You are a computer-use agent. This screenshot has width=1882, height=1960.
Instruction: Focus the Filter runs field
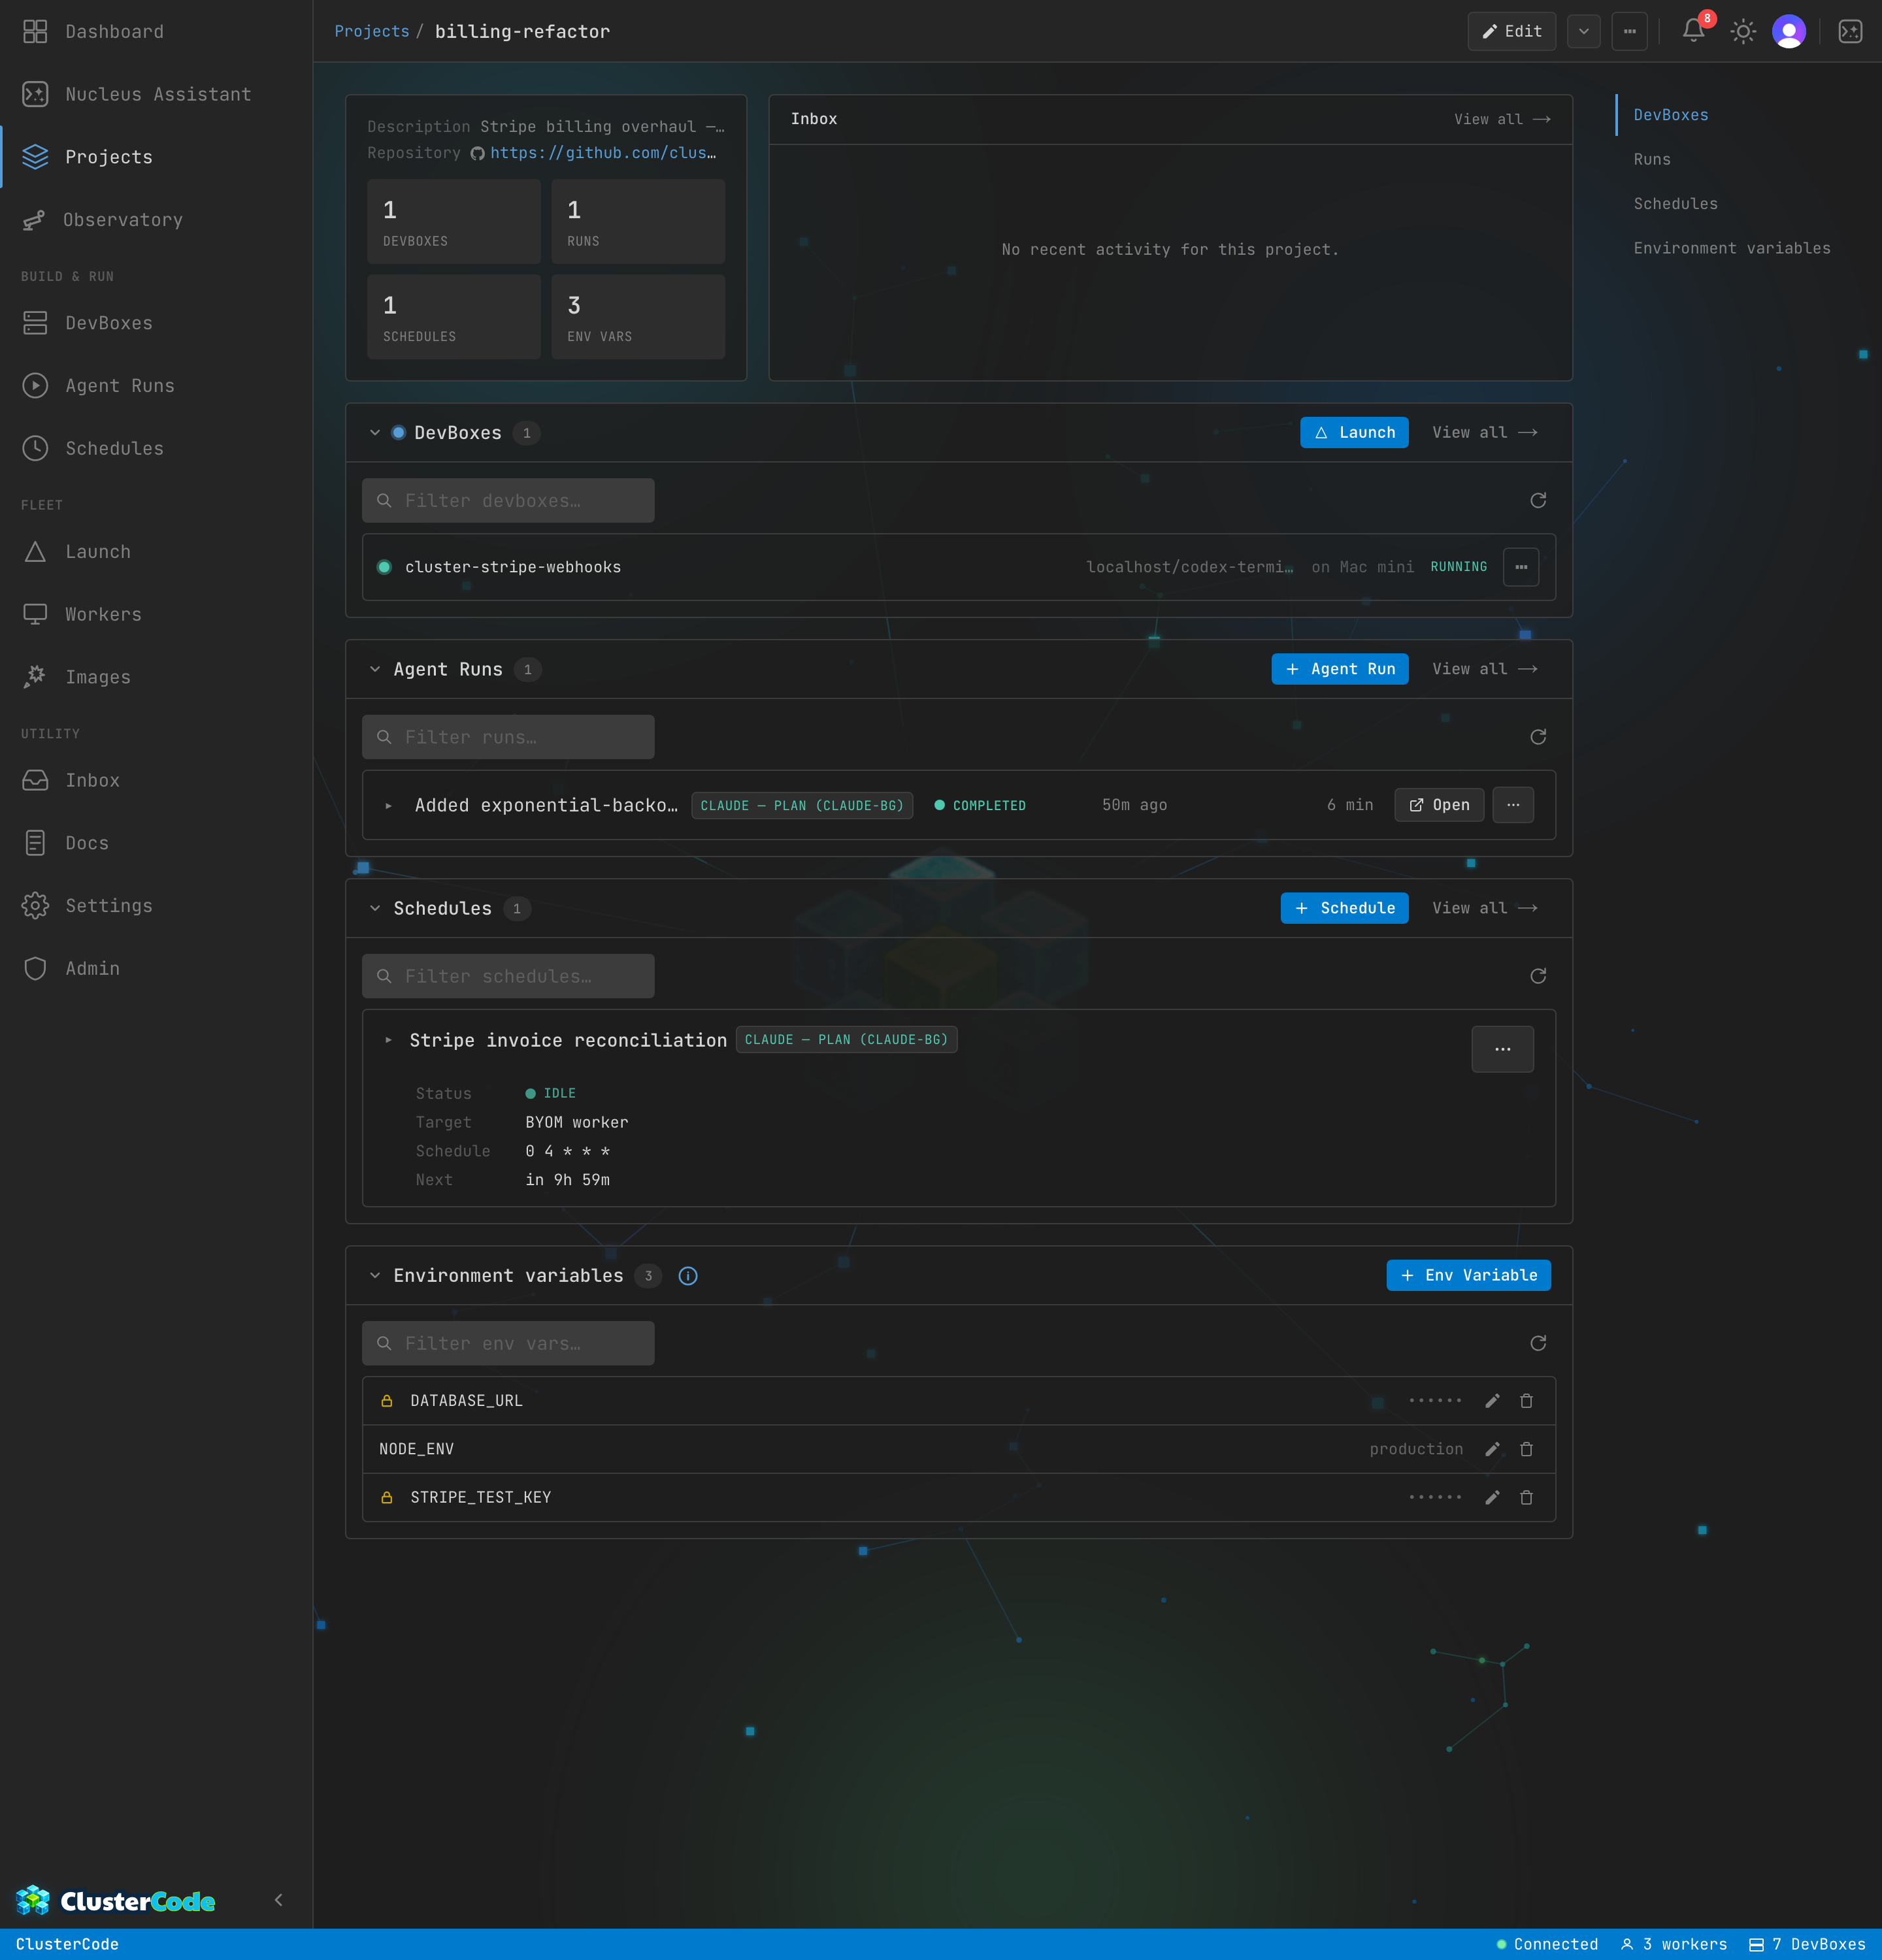(508, 737)
